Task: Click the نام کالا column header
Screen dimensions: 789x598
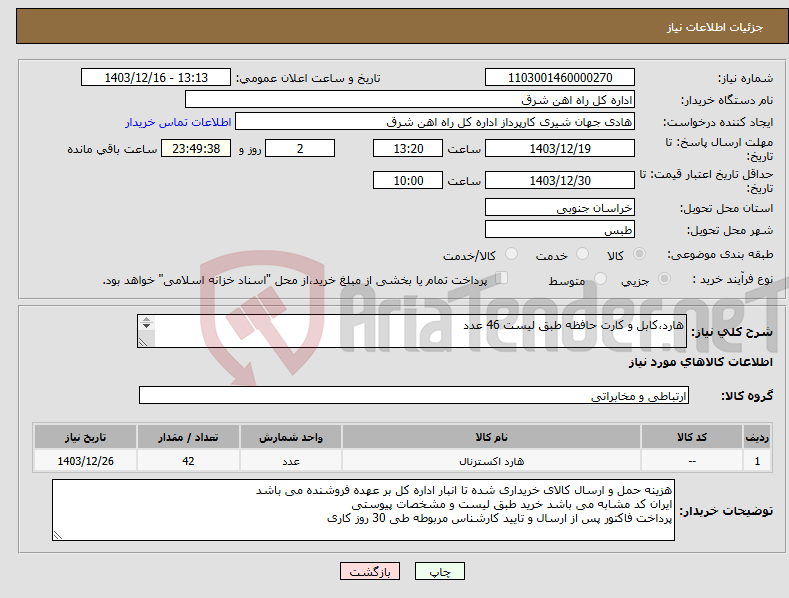Action: tap(491, 437)
